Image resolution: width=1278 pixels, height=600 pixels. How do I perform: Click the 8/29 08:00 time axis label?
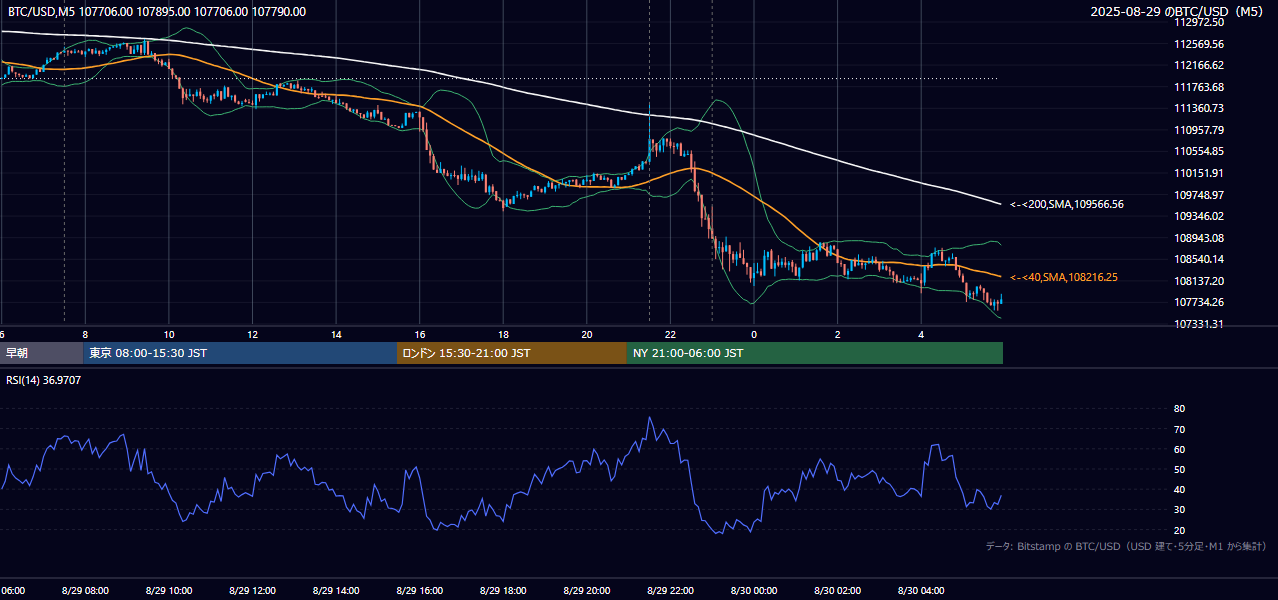(x=85, y=591)
